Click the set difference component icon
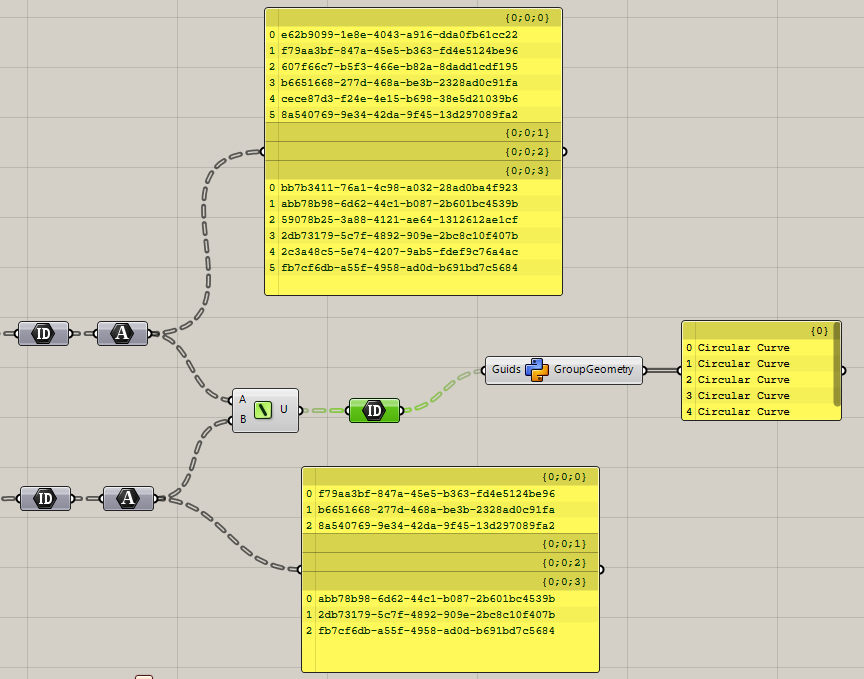The width and height of the screenshot is (864, 679). click(263, 410)
